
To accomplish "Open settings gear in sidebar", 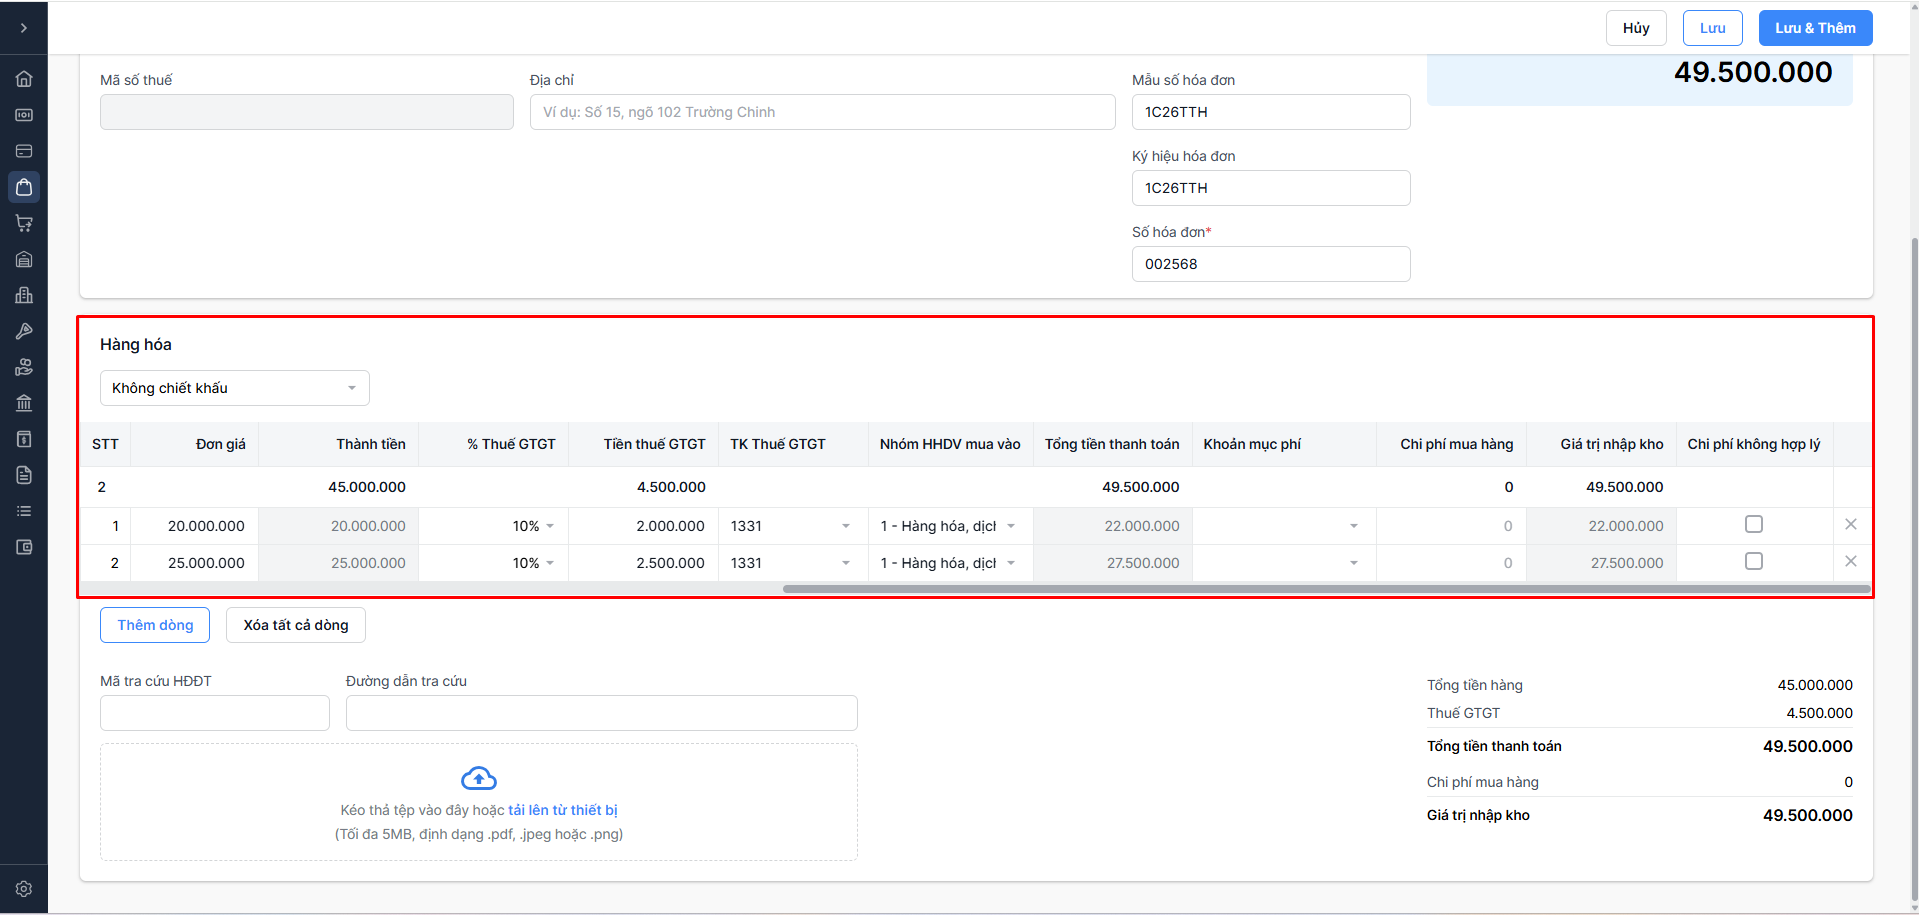I will tap(24, 889).
